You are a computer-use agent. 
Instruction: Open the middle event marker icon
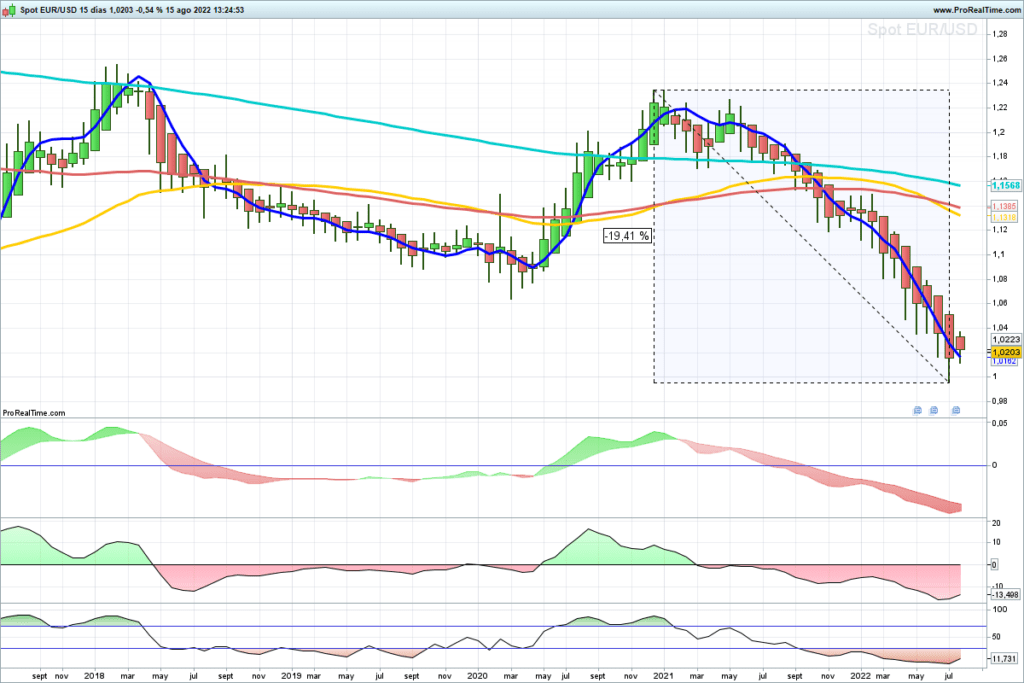(x=934, y=411)
